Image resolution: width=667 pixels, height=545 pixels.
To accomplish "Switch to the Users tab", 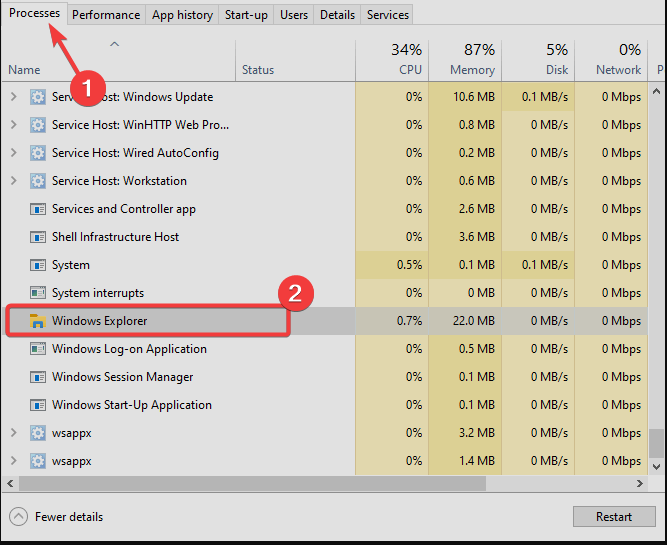I will click(x=294, y=15).
